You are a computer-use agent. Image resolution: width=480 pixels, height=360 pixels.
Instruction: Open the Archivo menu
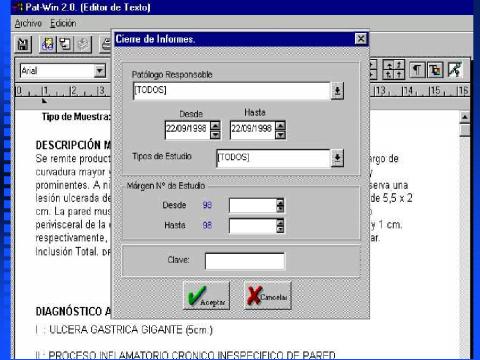28,23
